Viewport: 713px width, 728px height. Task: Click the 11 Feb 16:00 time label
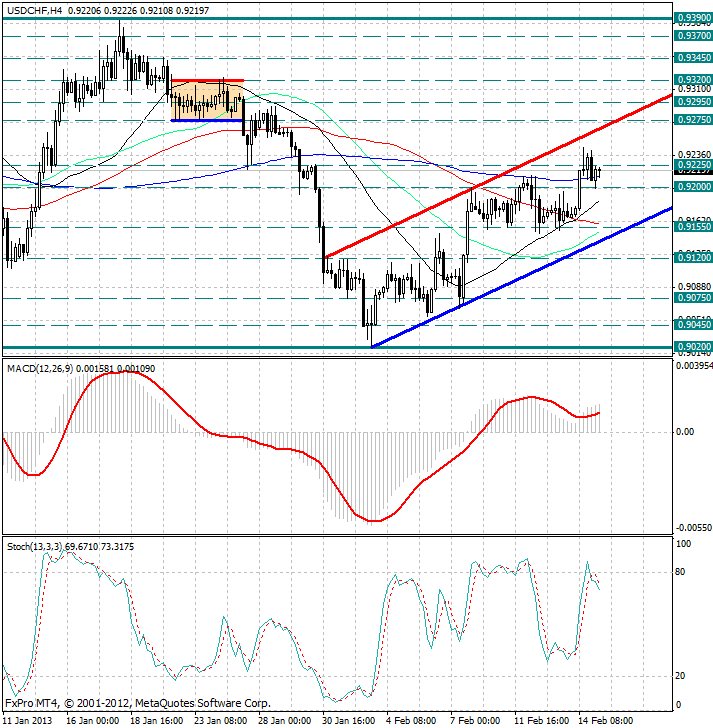pos(542,721)
